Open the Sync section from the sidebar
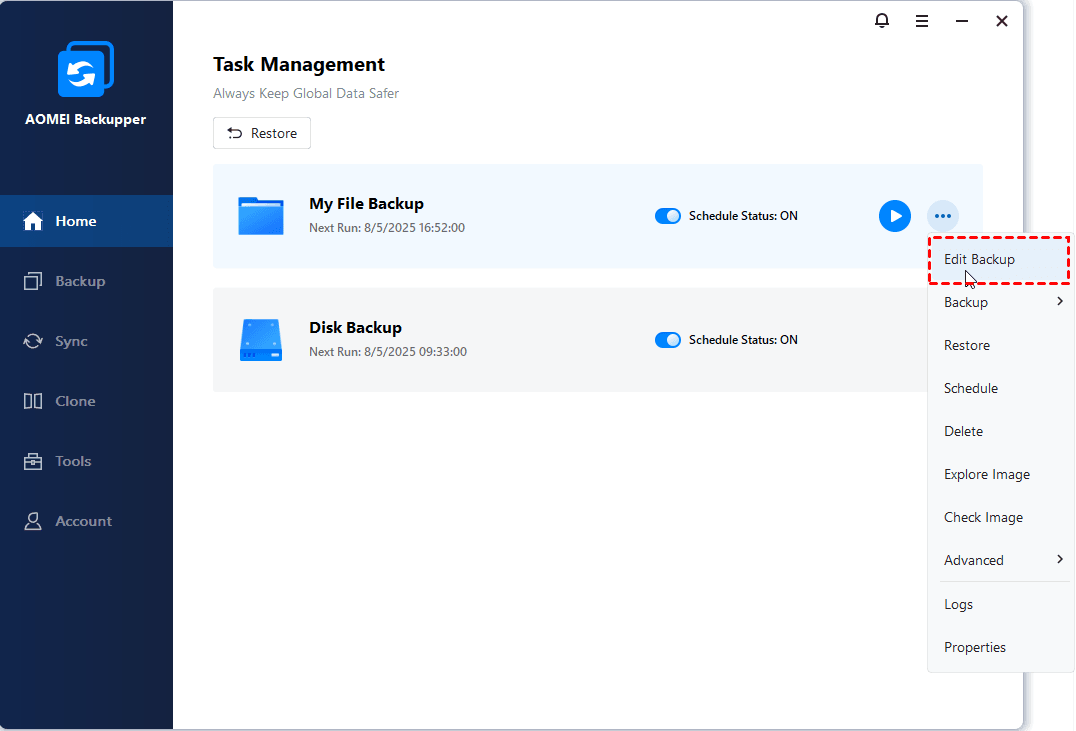This screenshot has height=731, width=1076. pos(36,341)
